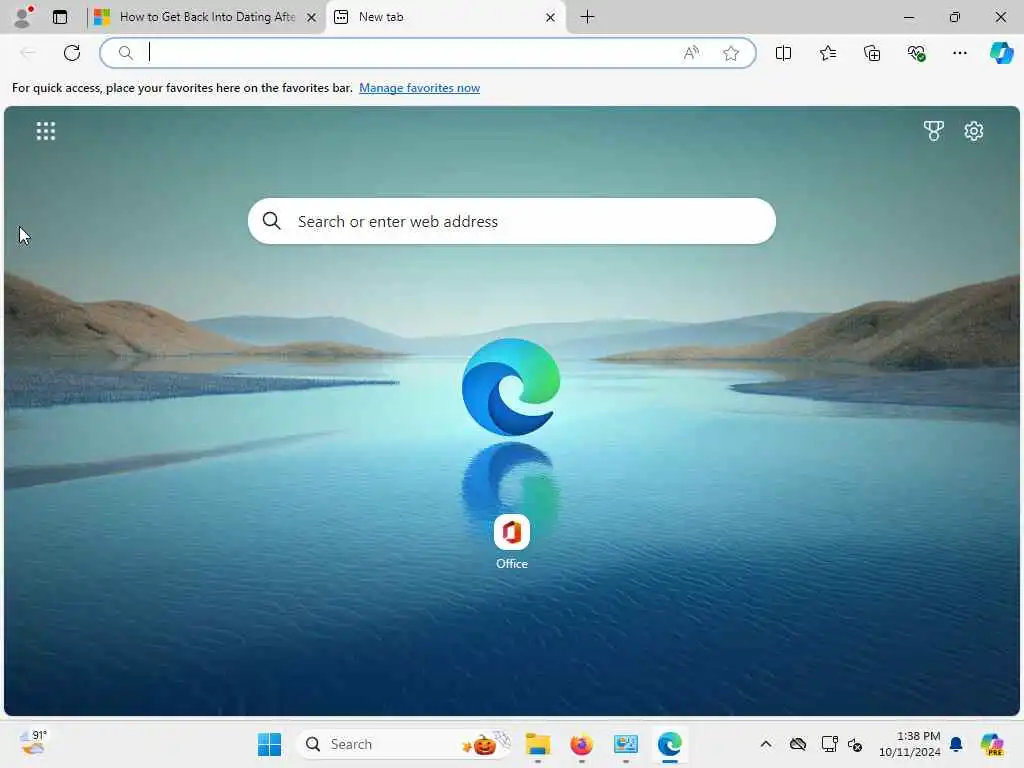Switch to the 'How to Get Back Into Dating' tab
This screenshot has height=768, width=1024.
click(x=207, y=17)
